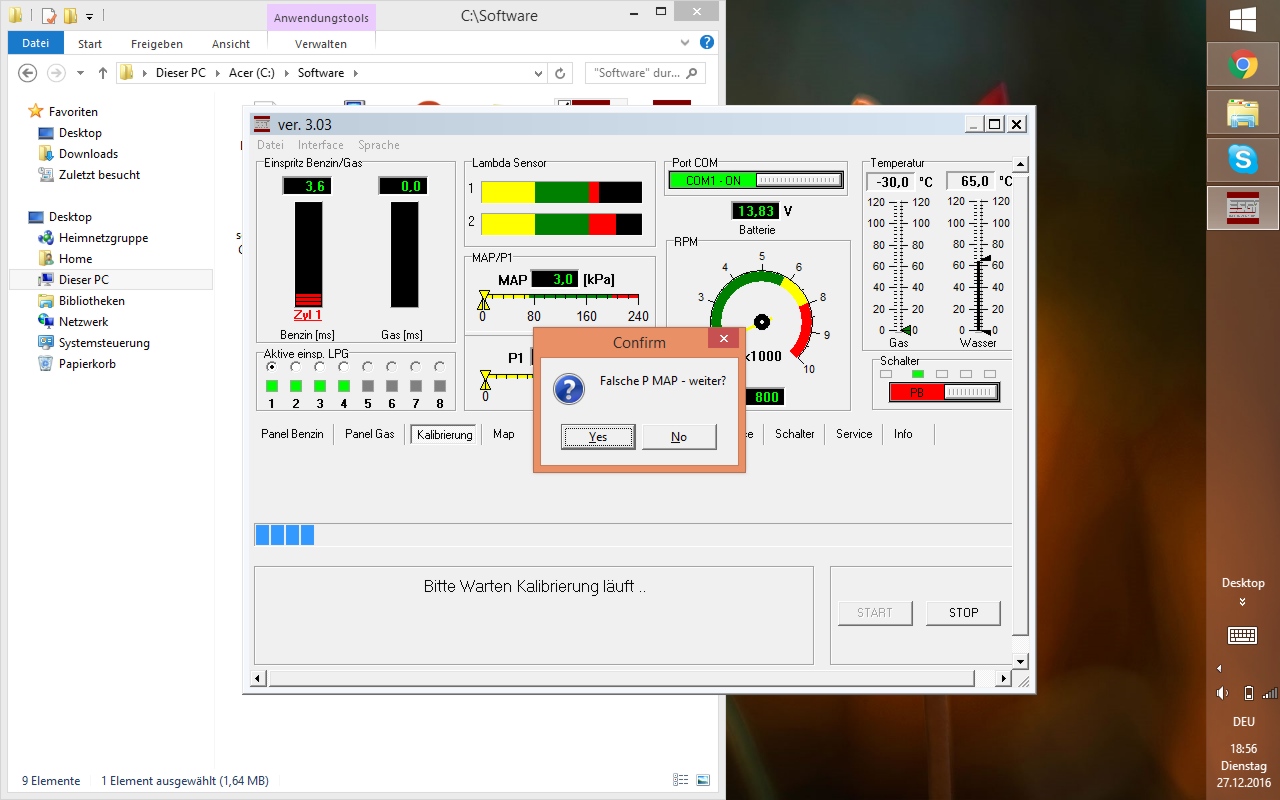Image resolution: width=1280 pixels, height=800 pixels.
Task: Click the MAP pressure scale marker
Action: tap(484, 299)
